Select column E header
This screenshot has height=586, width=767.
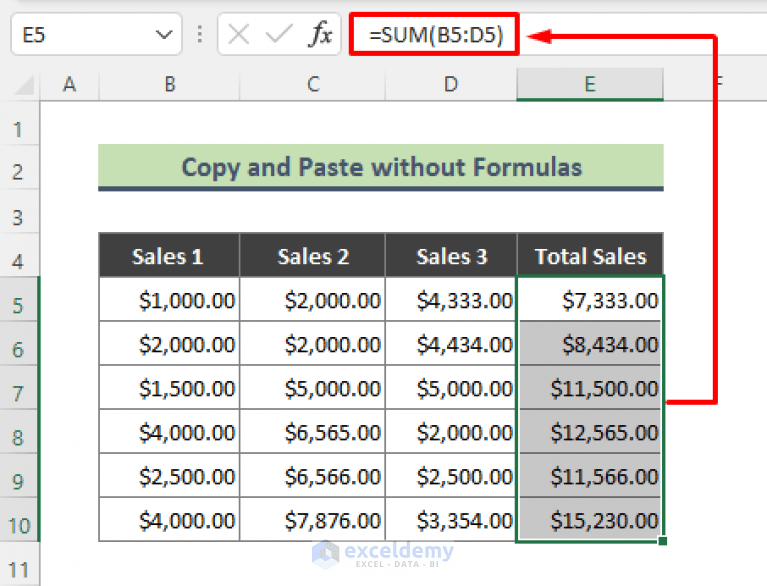[x=590, y=84]
